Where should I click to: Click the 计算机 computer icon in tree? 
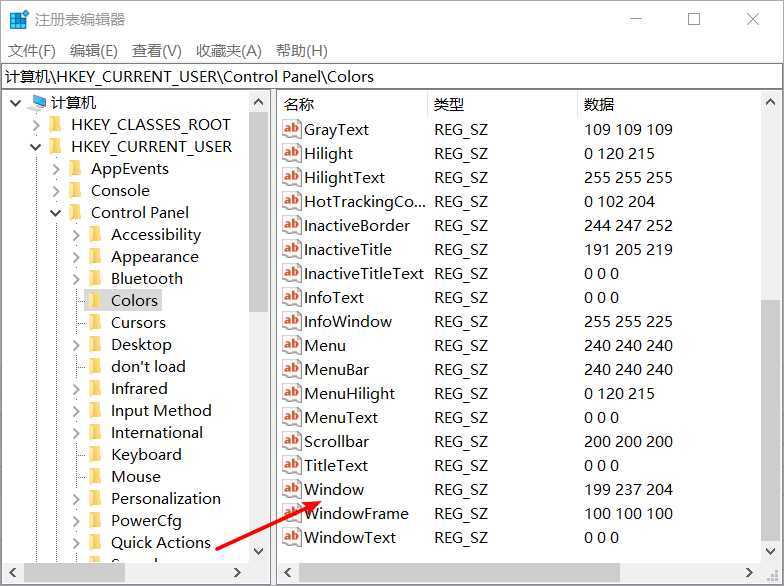coord(38,102)
